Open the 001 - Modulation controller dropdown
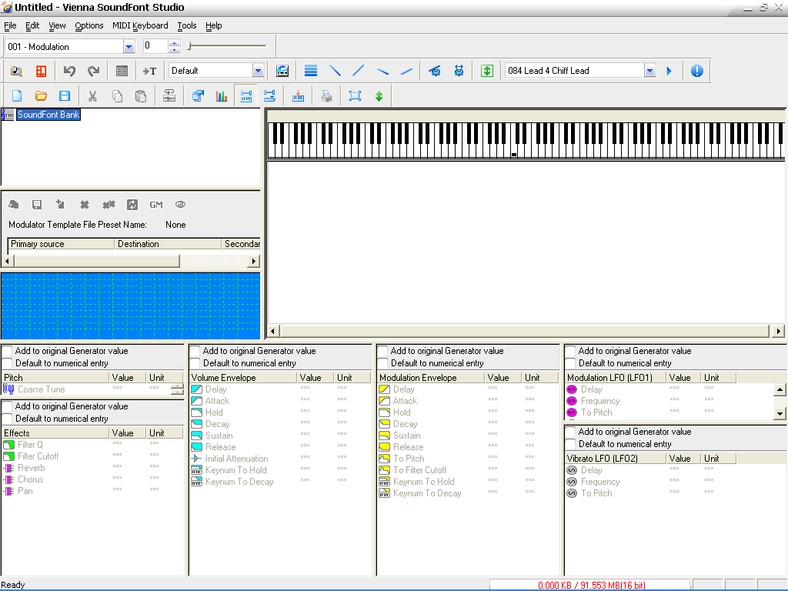Viewport: 788px width, 591px height. click(x=128, y=46)
